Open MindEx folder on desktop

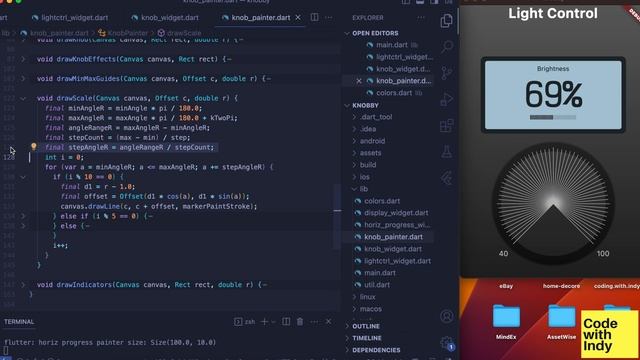pos(506,321)
